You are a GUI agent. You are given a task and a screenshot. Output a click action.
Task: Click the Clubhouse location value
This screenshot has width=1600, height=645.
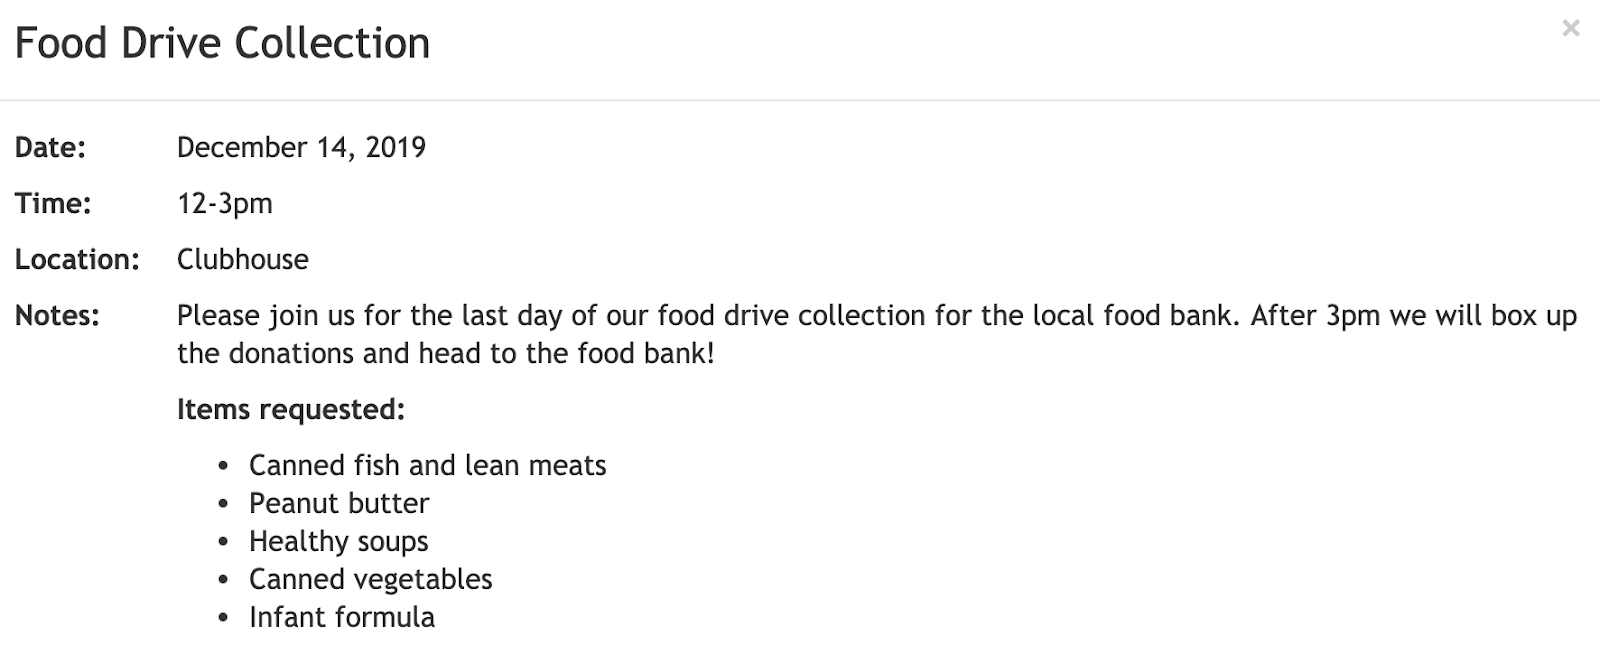(242, 260)
